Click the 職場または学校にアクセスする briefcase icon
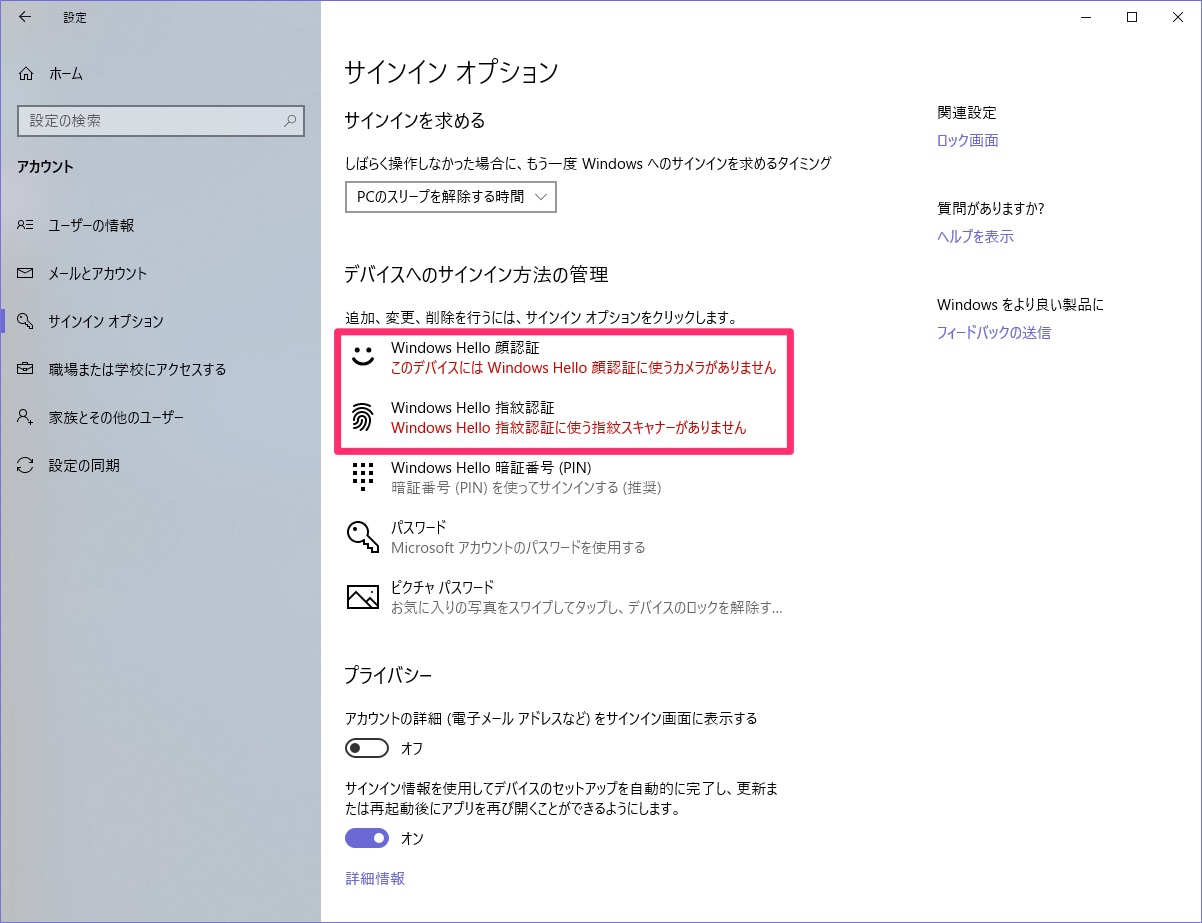Viewport: 1202px width, 923px height. (26, 369)
